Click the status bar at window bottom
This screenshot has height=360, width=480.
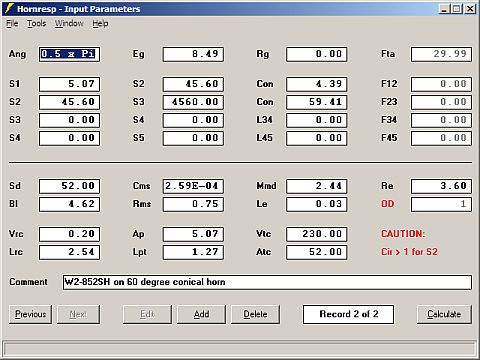click(240, 349)
